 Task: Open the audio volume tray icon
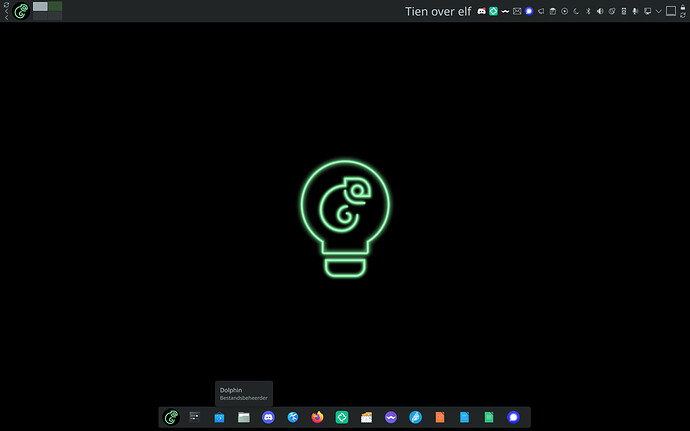coord(600,11)
